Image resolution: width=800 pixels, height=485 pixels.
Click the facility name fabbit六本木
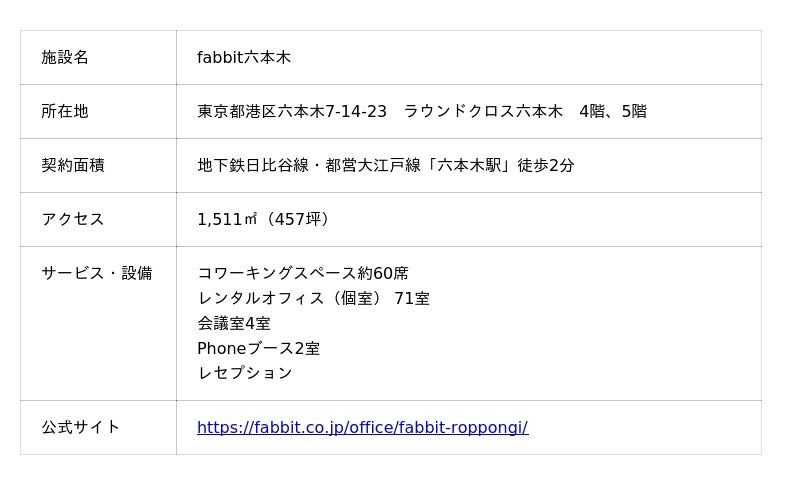pos(244,58)
